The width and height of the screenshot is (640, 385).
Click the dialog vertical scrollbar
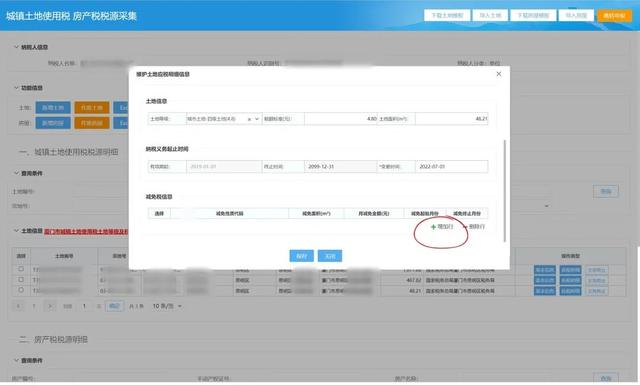[x=505, y=191]
